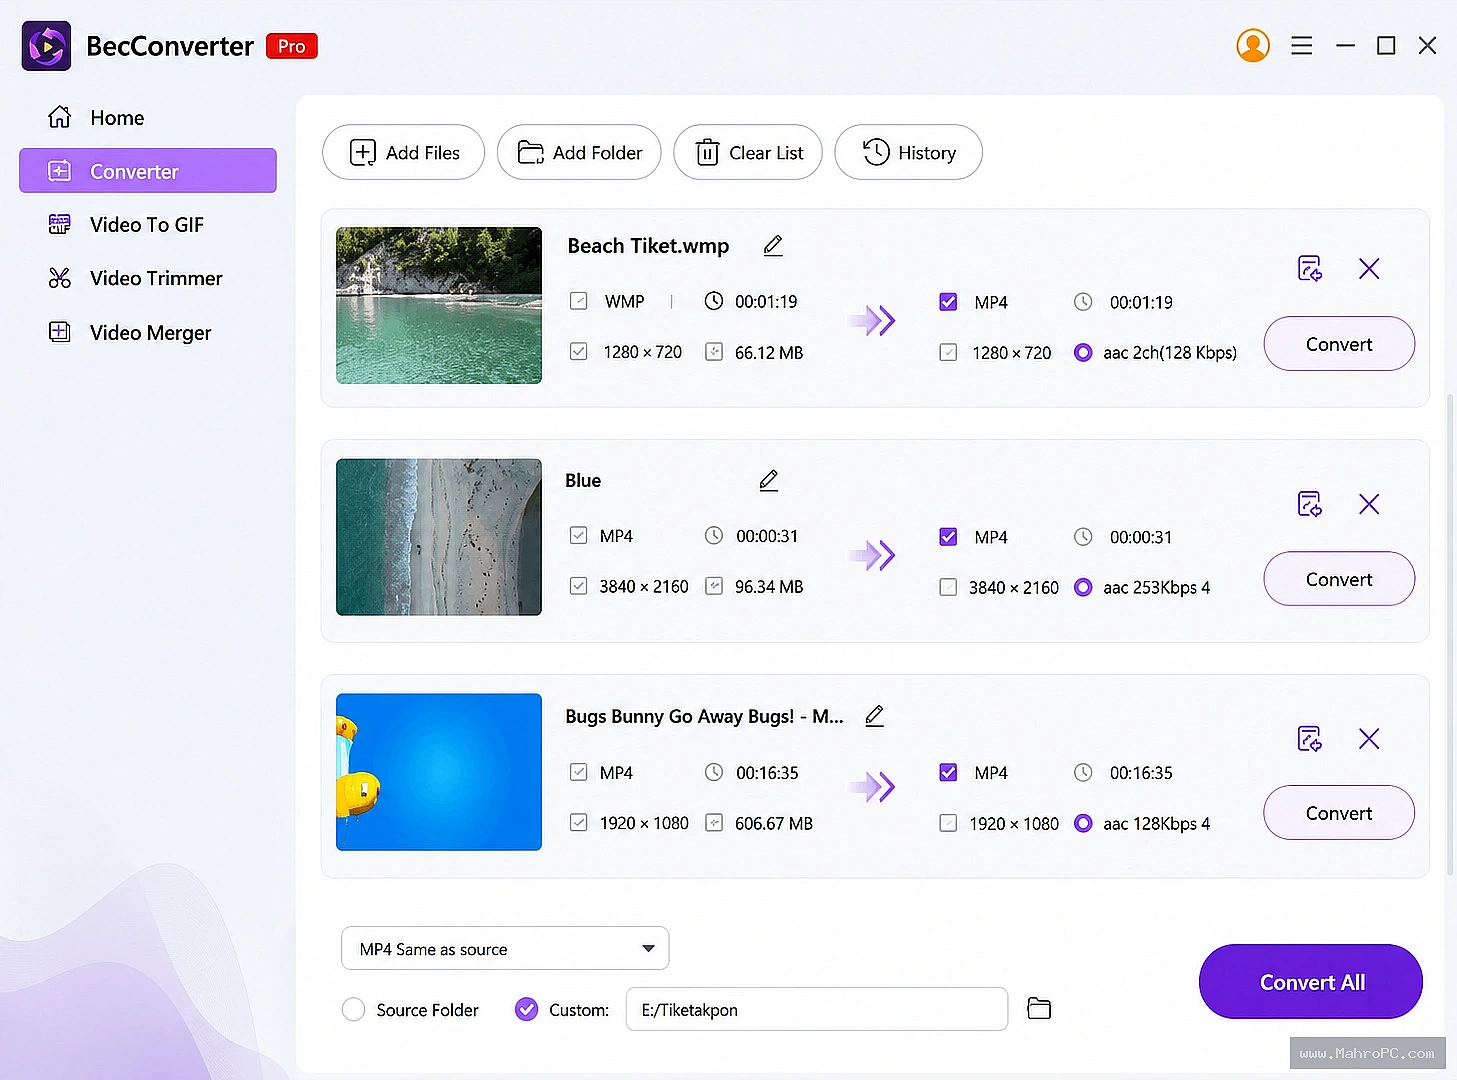Click Add Folder button

(x=579, y=152)
